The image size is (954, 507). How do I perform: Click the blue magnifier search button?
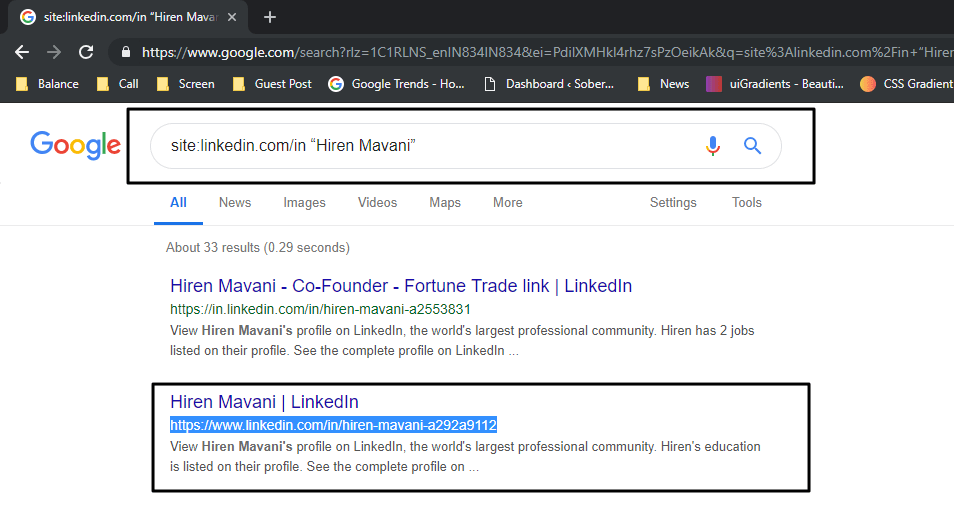(753, 146)
